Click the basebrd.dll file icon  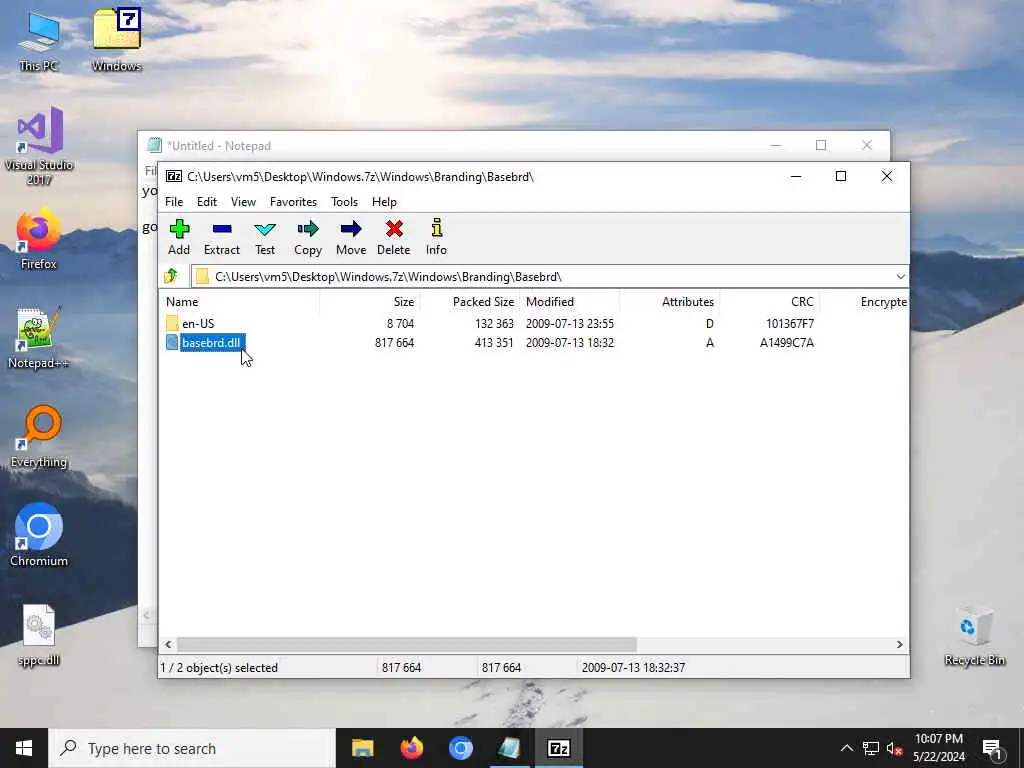(x=172, y=342)
